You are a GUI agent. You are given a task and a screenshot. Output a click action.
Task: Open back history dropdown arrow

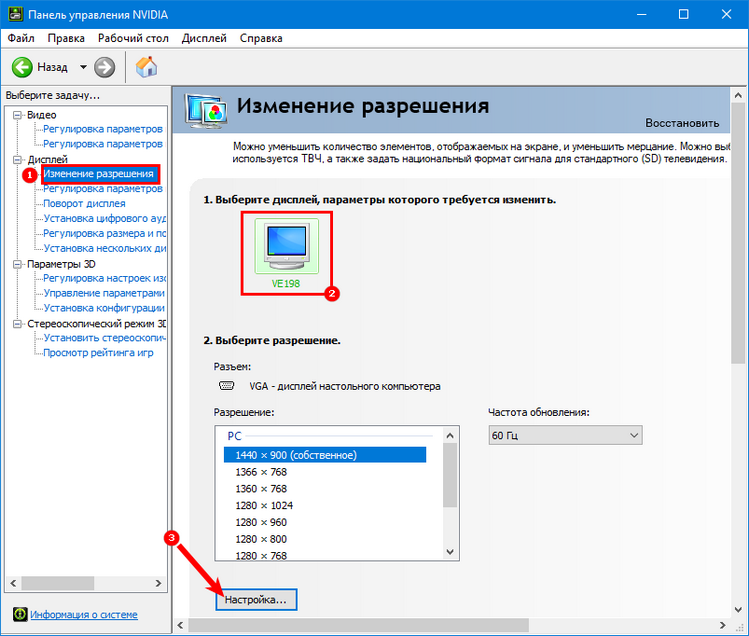coord(83,67)
